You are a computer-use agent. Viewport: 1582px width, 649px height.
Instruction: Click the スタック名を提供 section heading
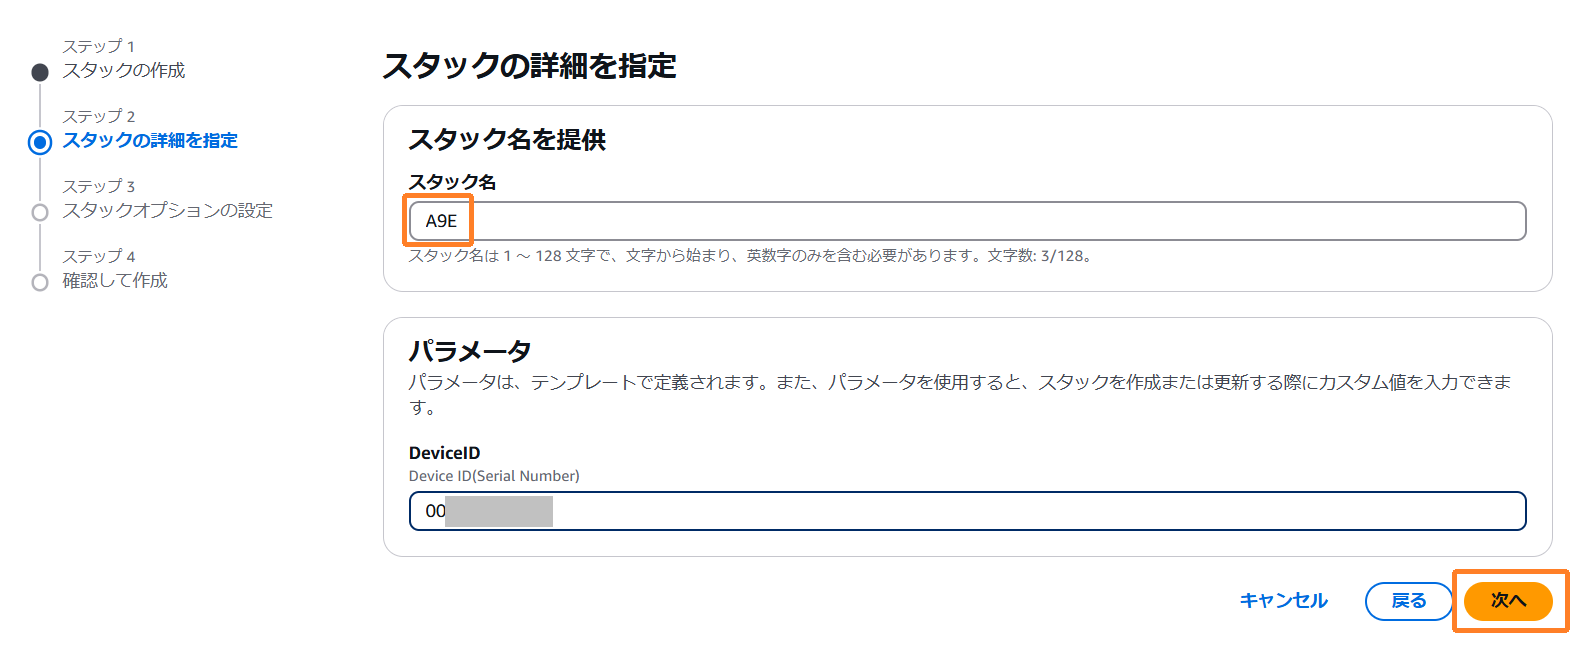point(507,140)
